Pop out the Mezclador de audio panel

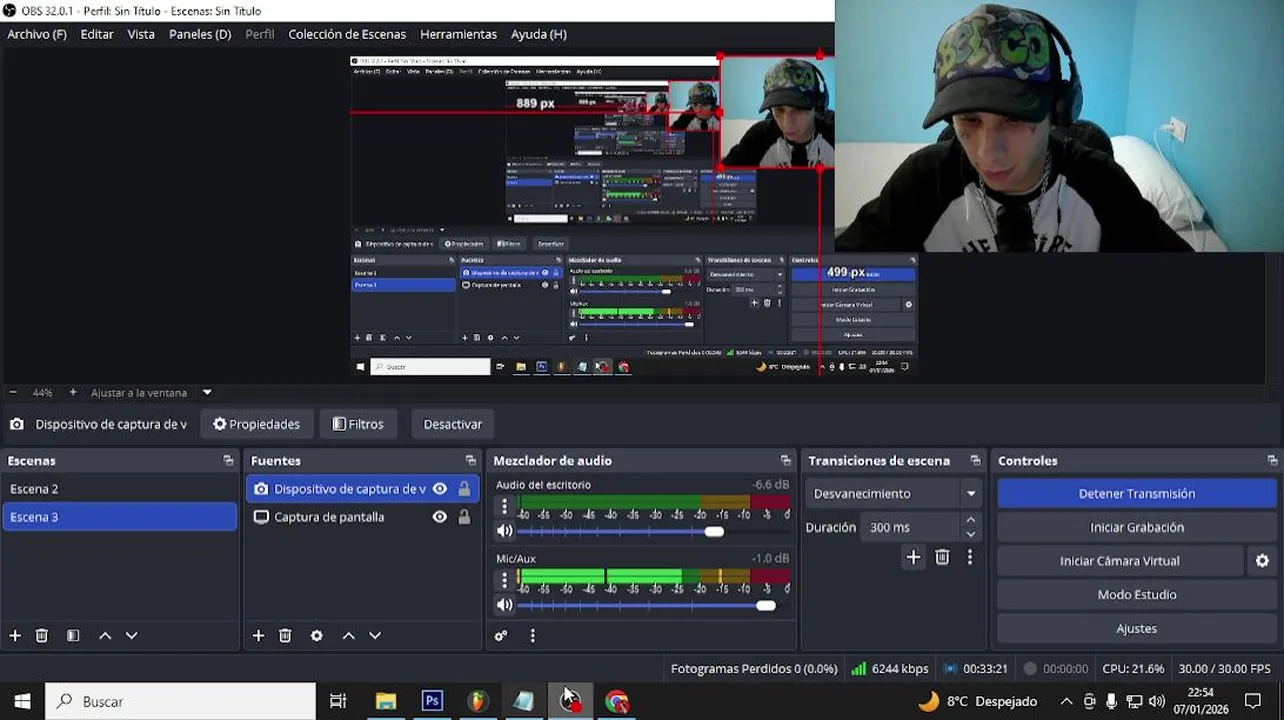pos(785,461)
